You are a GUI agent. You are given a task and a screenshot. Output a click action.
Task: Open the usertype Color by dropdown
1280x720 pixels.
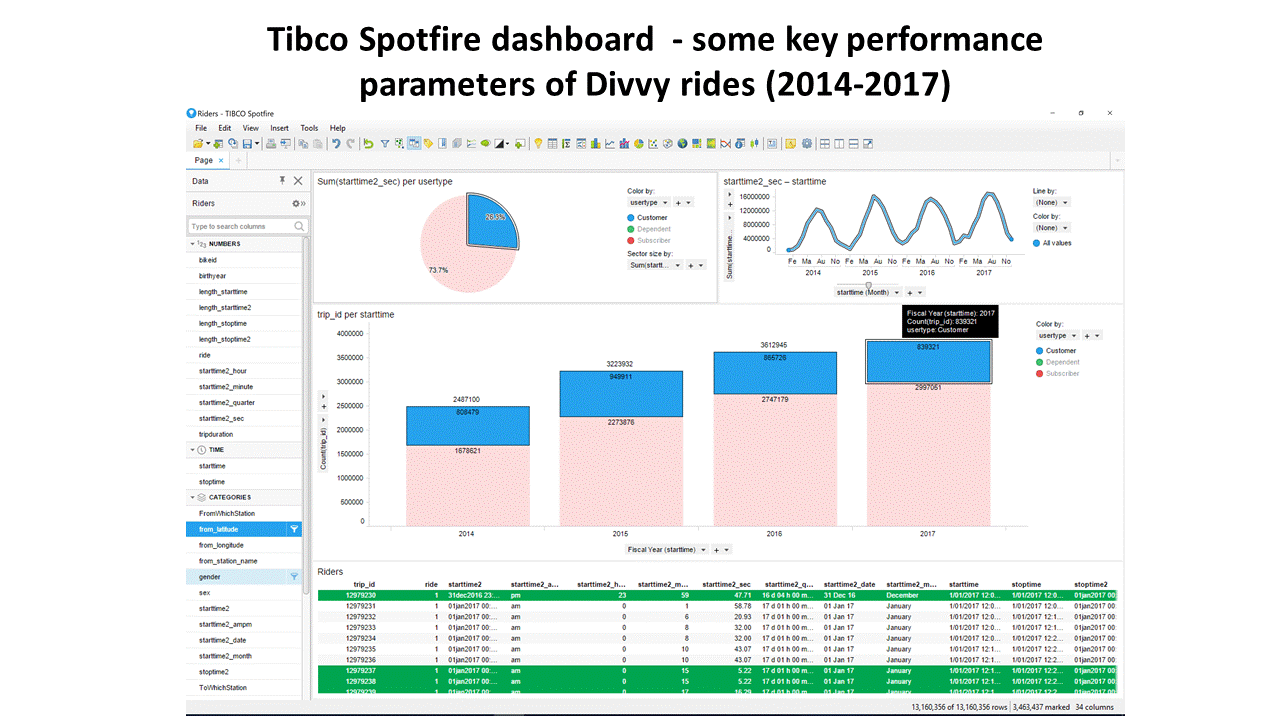click(x=648, y=202)
